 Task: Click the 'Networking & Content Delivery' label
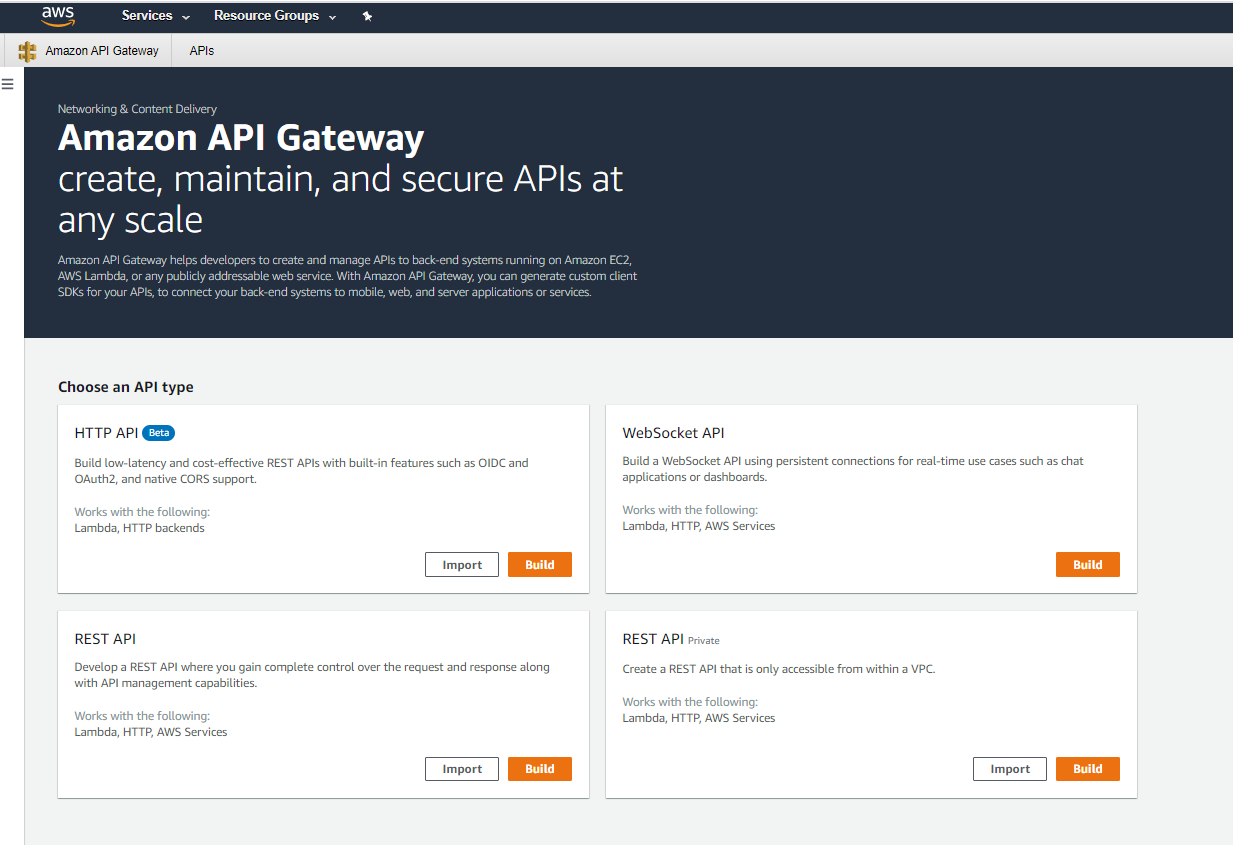[137, 109]
